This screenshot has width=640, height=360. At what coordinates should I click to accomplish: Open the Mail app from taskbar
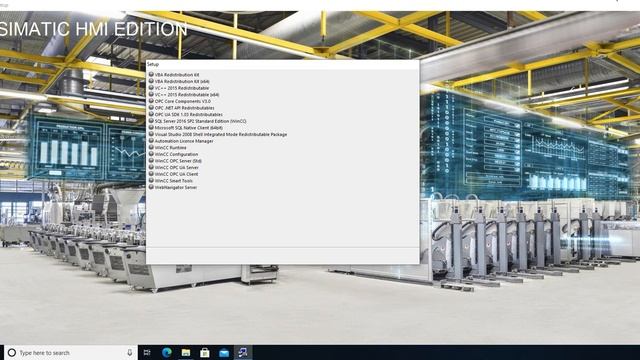click(x=224, y=353)
